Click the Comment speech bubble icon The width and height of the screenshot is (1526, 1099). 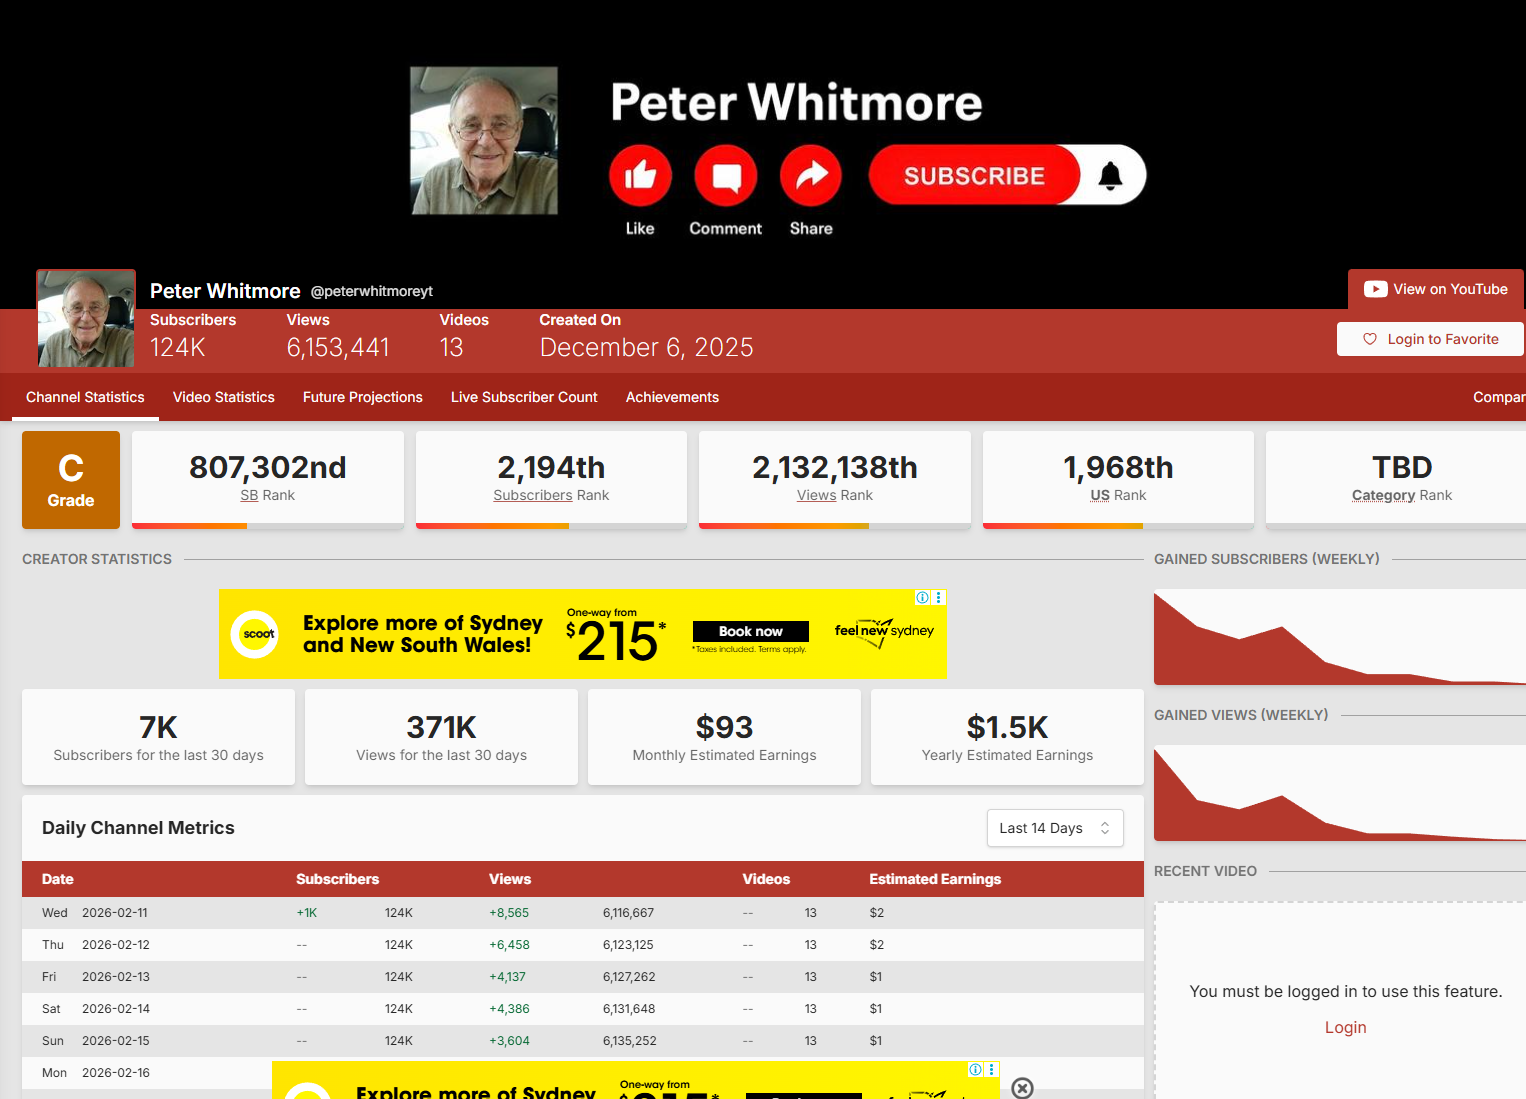[726, 176]
